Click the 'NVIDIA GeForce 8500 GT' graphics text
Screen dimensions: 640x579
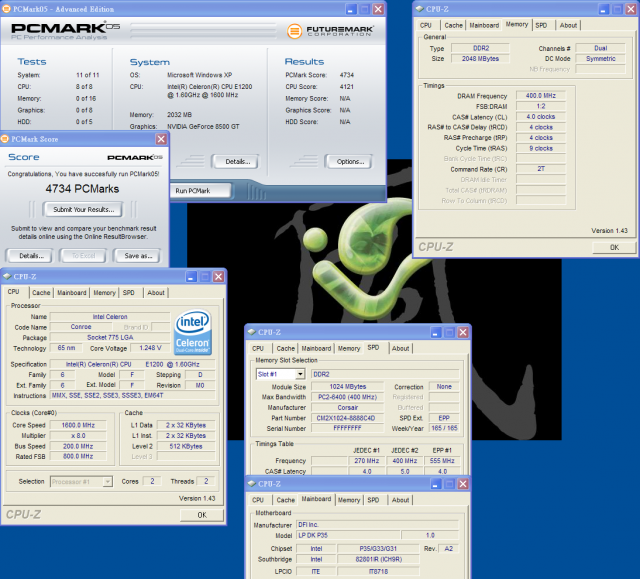203,126
